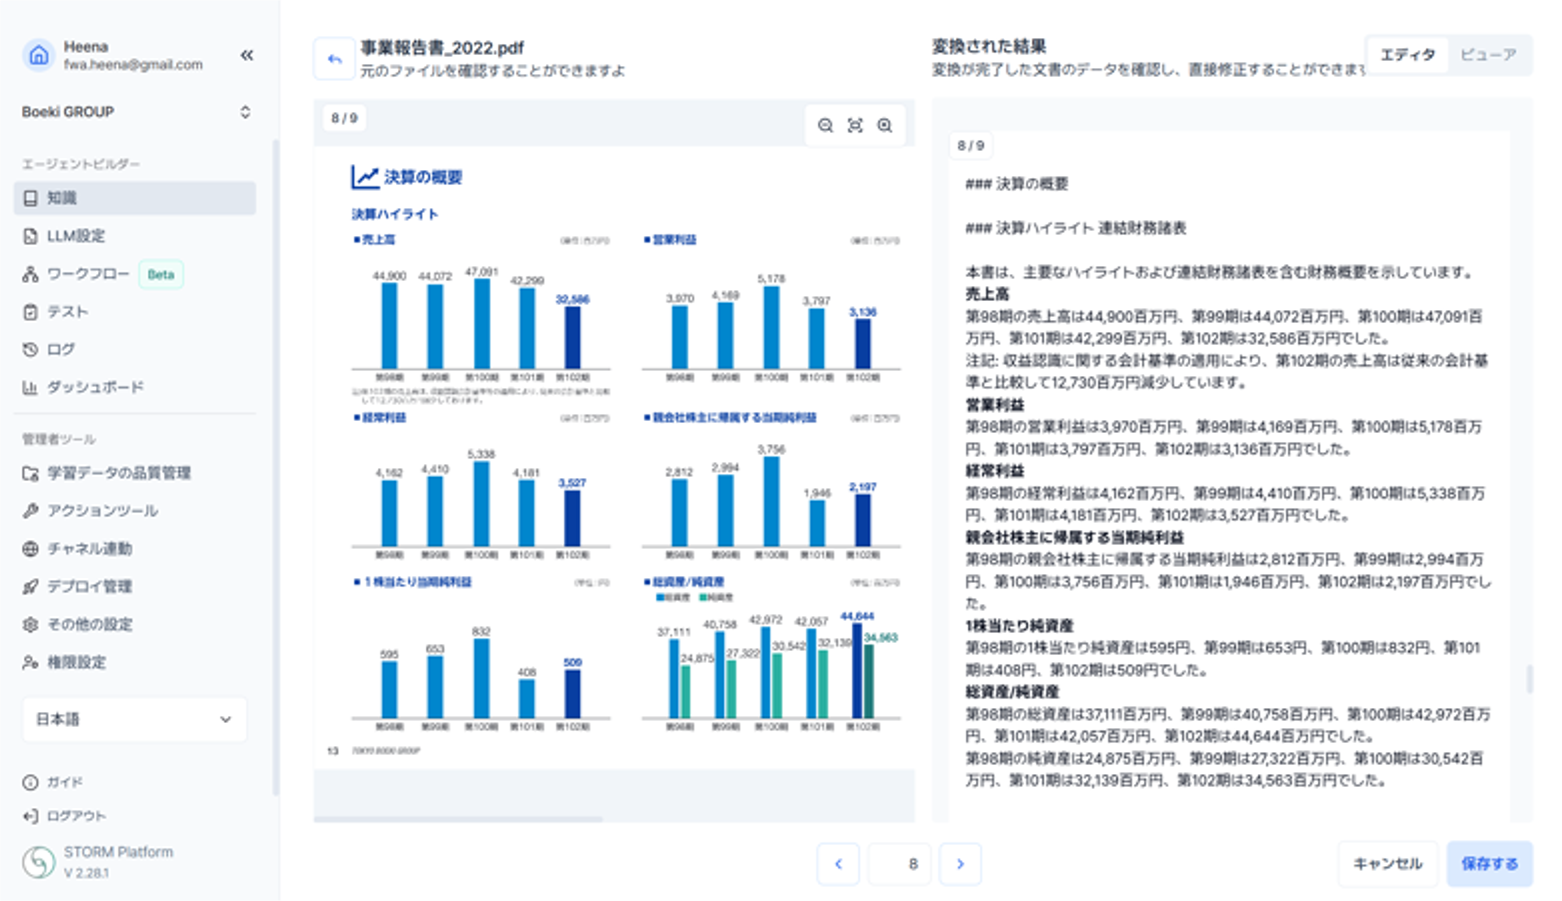The height and width of the screenshot is (901, 1562).
Task: Click the 保存する button
Action: [x=1490, y=864]
